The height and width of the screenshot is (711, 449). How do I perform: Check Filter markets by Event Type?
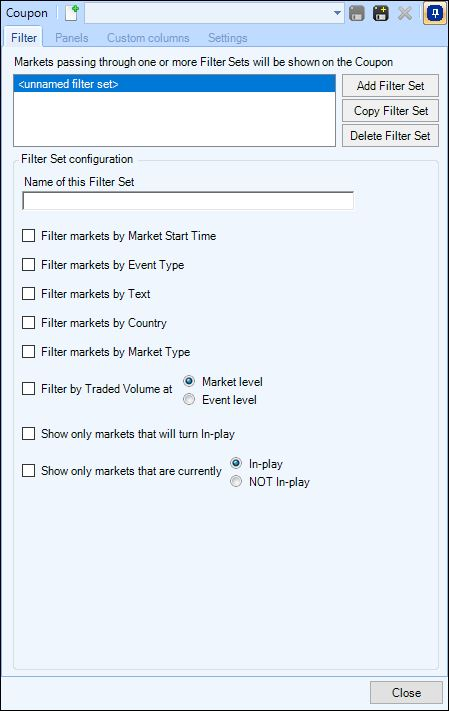pos(29,265)
